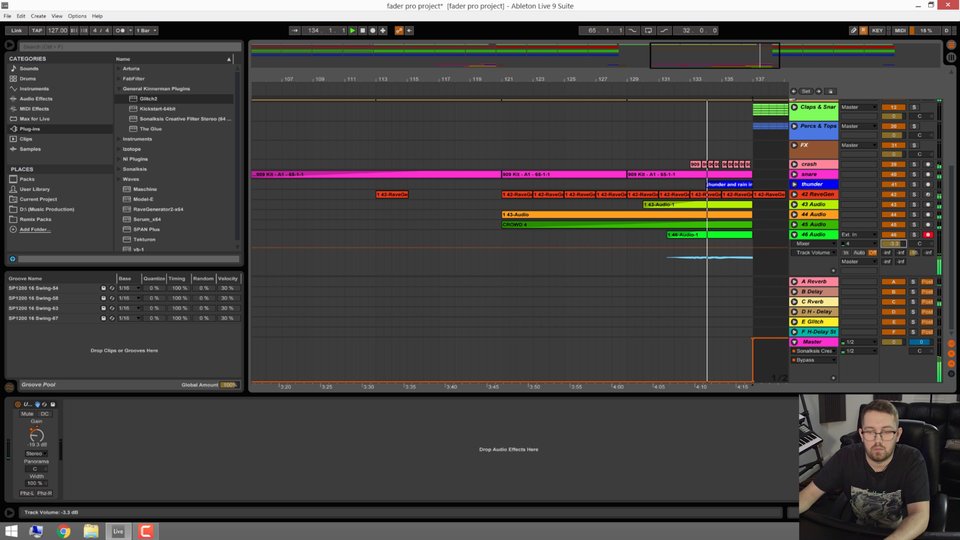Toggle the Loop switch in control bar
Screen dimensions: 960x540
[x=648, y=30]
